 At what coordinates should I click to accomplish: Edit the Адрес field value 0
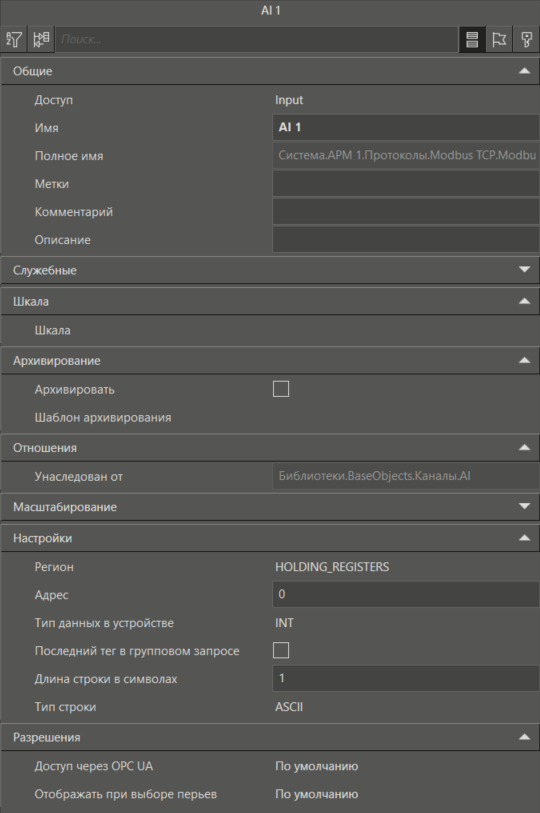[x=406, y=594]
